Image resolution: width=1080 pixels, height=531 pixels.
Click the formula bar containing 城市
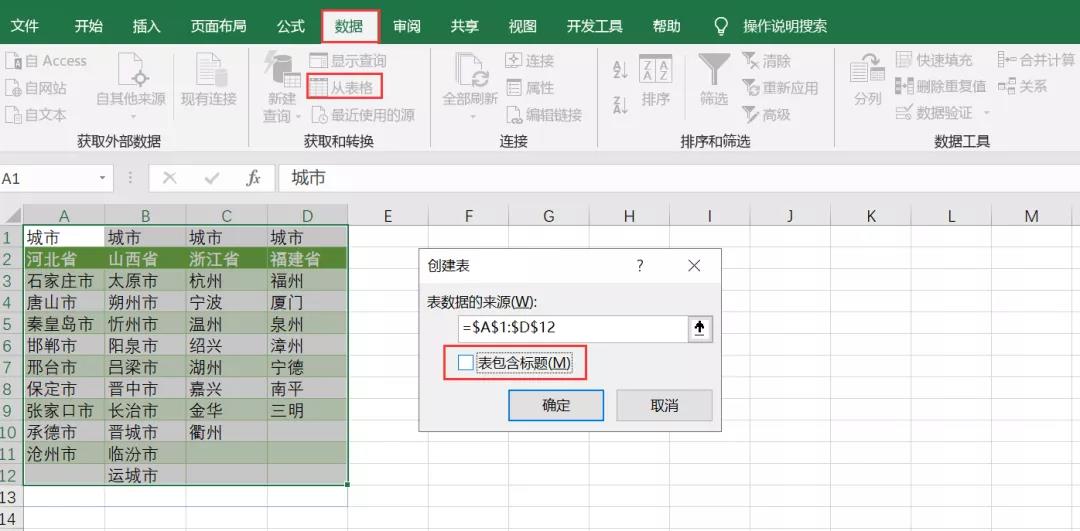678,178
